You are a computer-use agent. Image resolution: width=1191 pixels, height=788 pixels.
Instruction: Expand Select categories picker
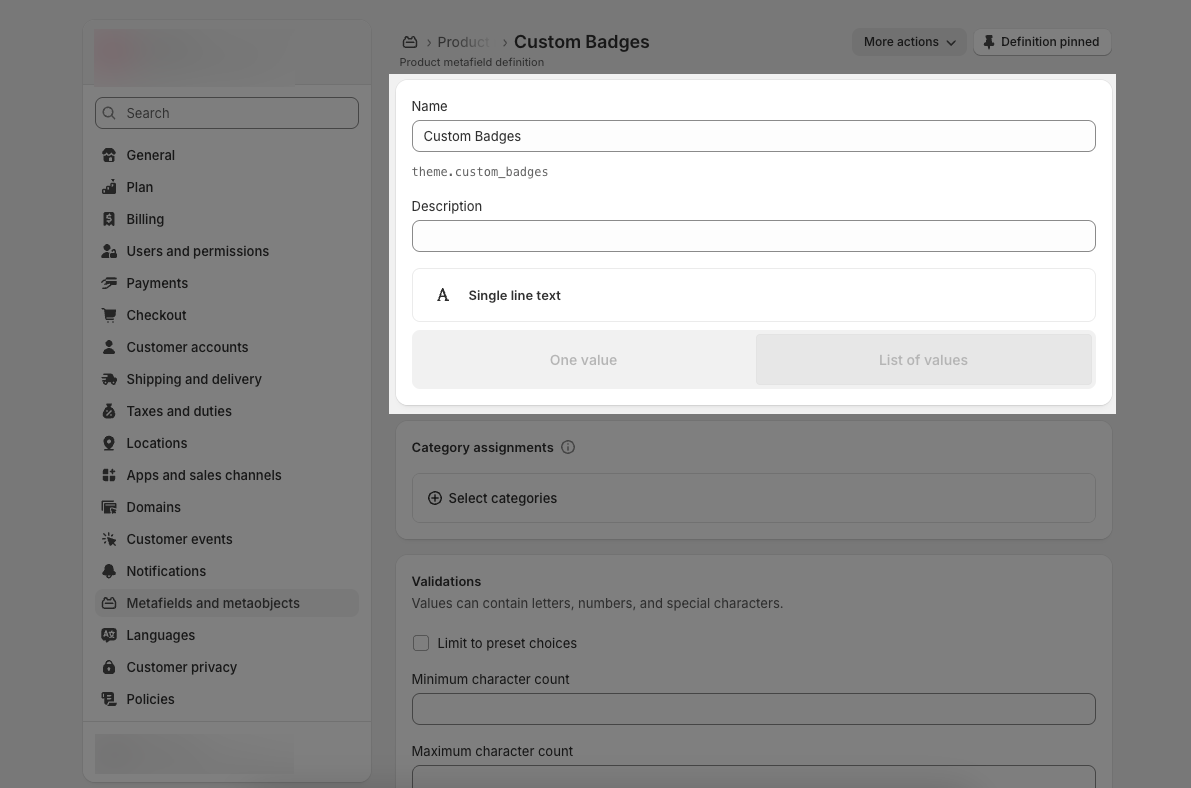tap(492, 498)
